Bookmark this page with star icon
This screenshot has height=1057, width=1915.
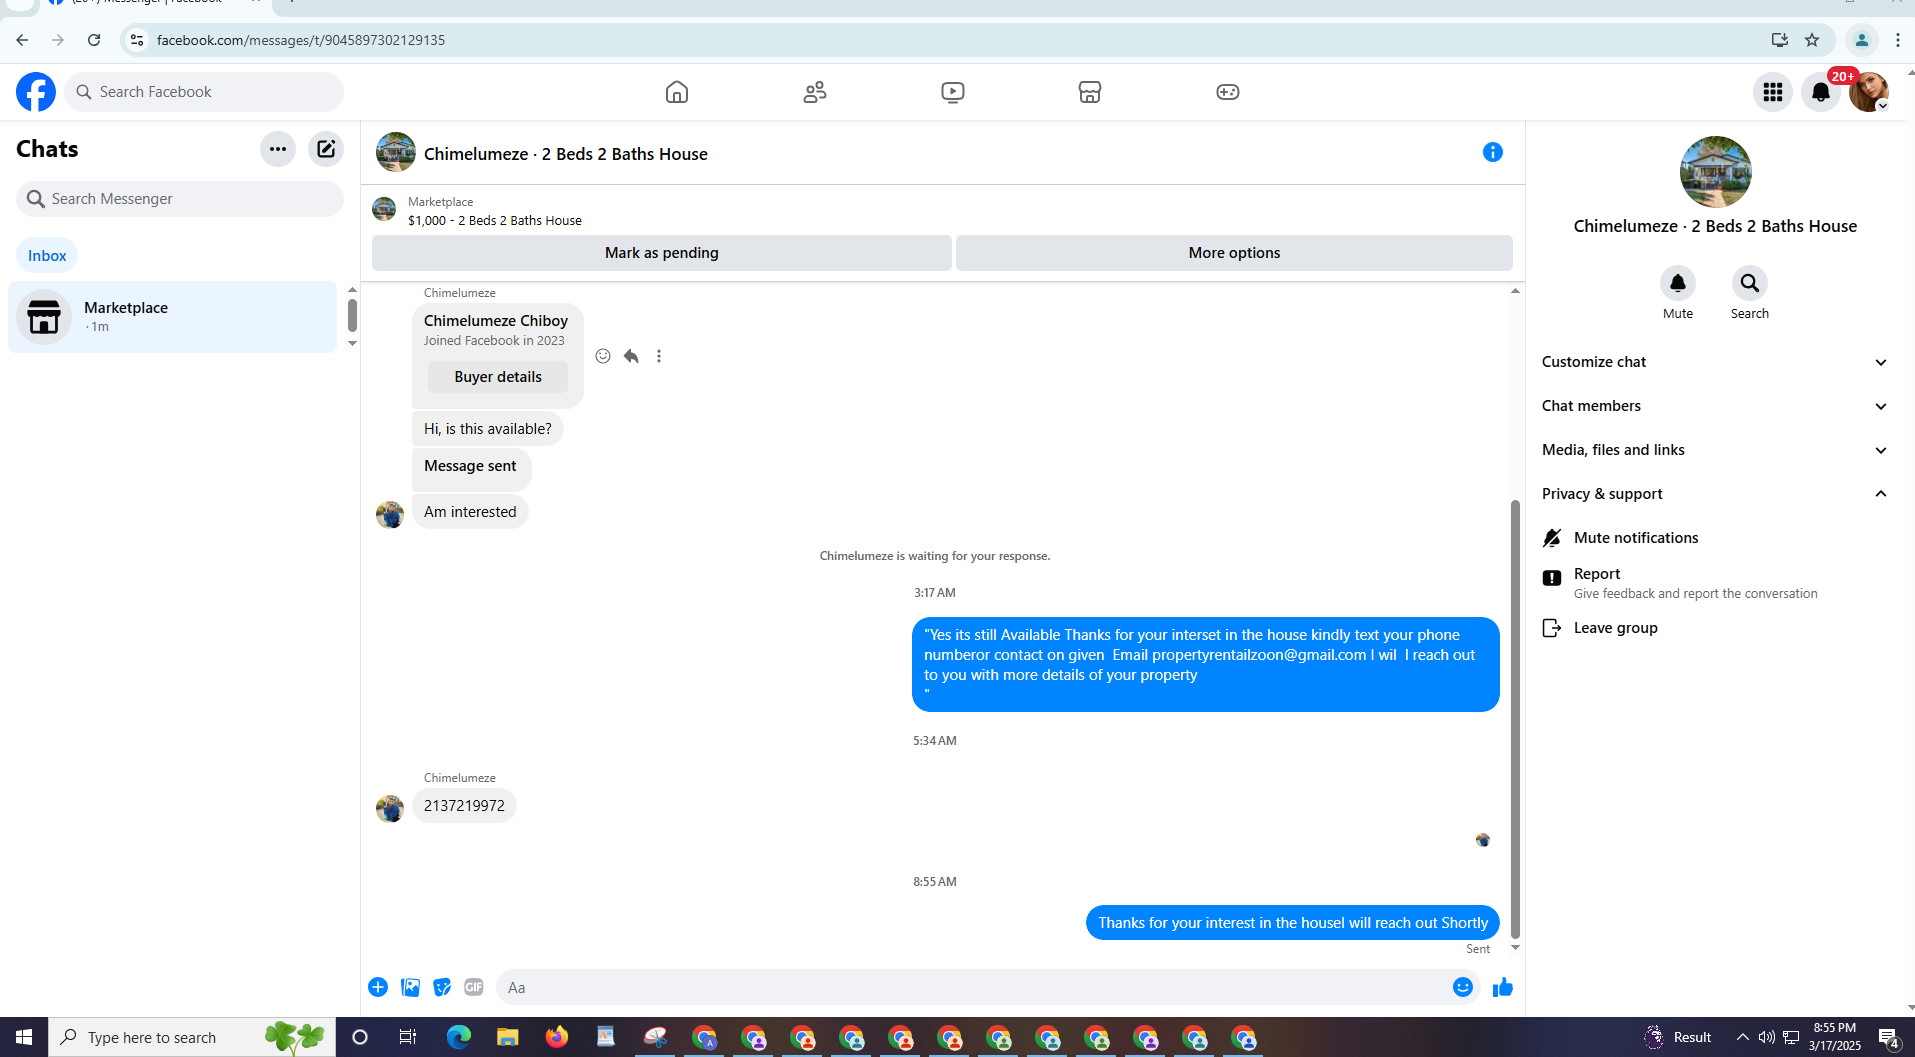click(1812, 40)
